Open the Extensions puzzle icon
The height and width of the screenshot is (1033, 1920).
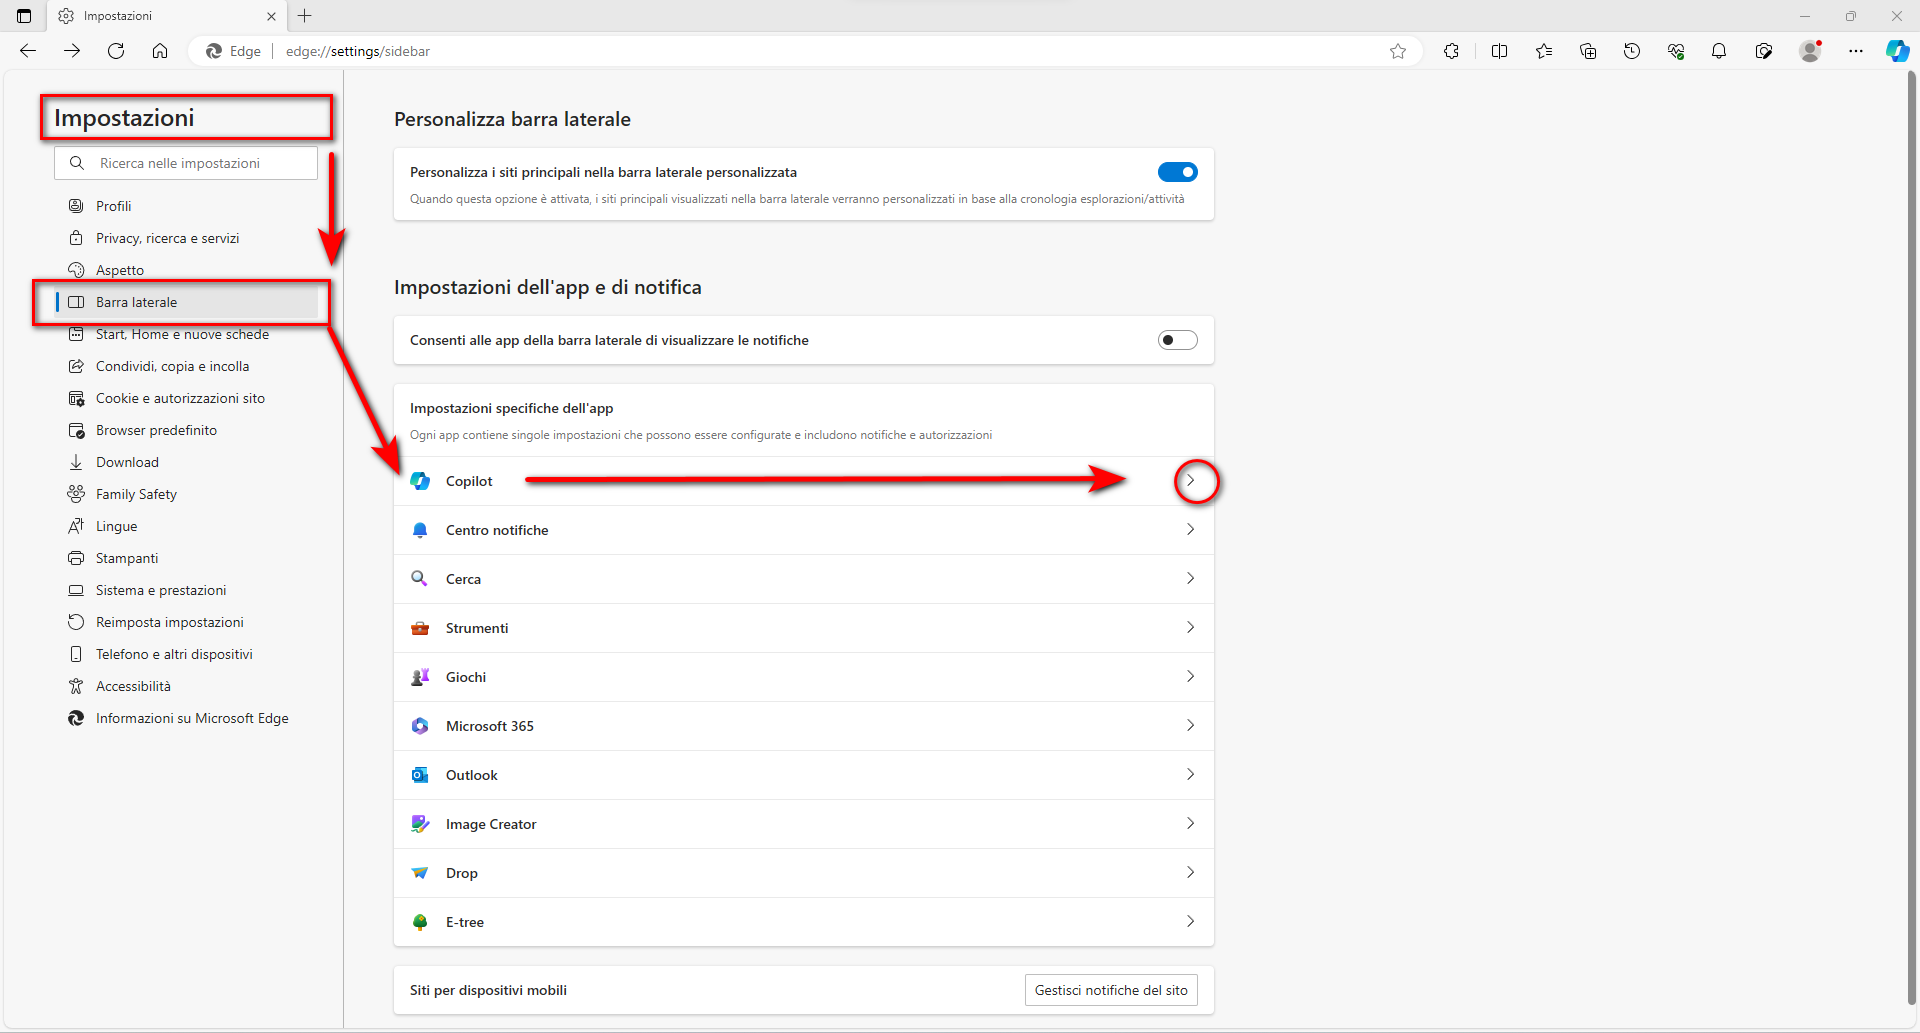click(1451, 51)
